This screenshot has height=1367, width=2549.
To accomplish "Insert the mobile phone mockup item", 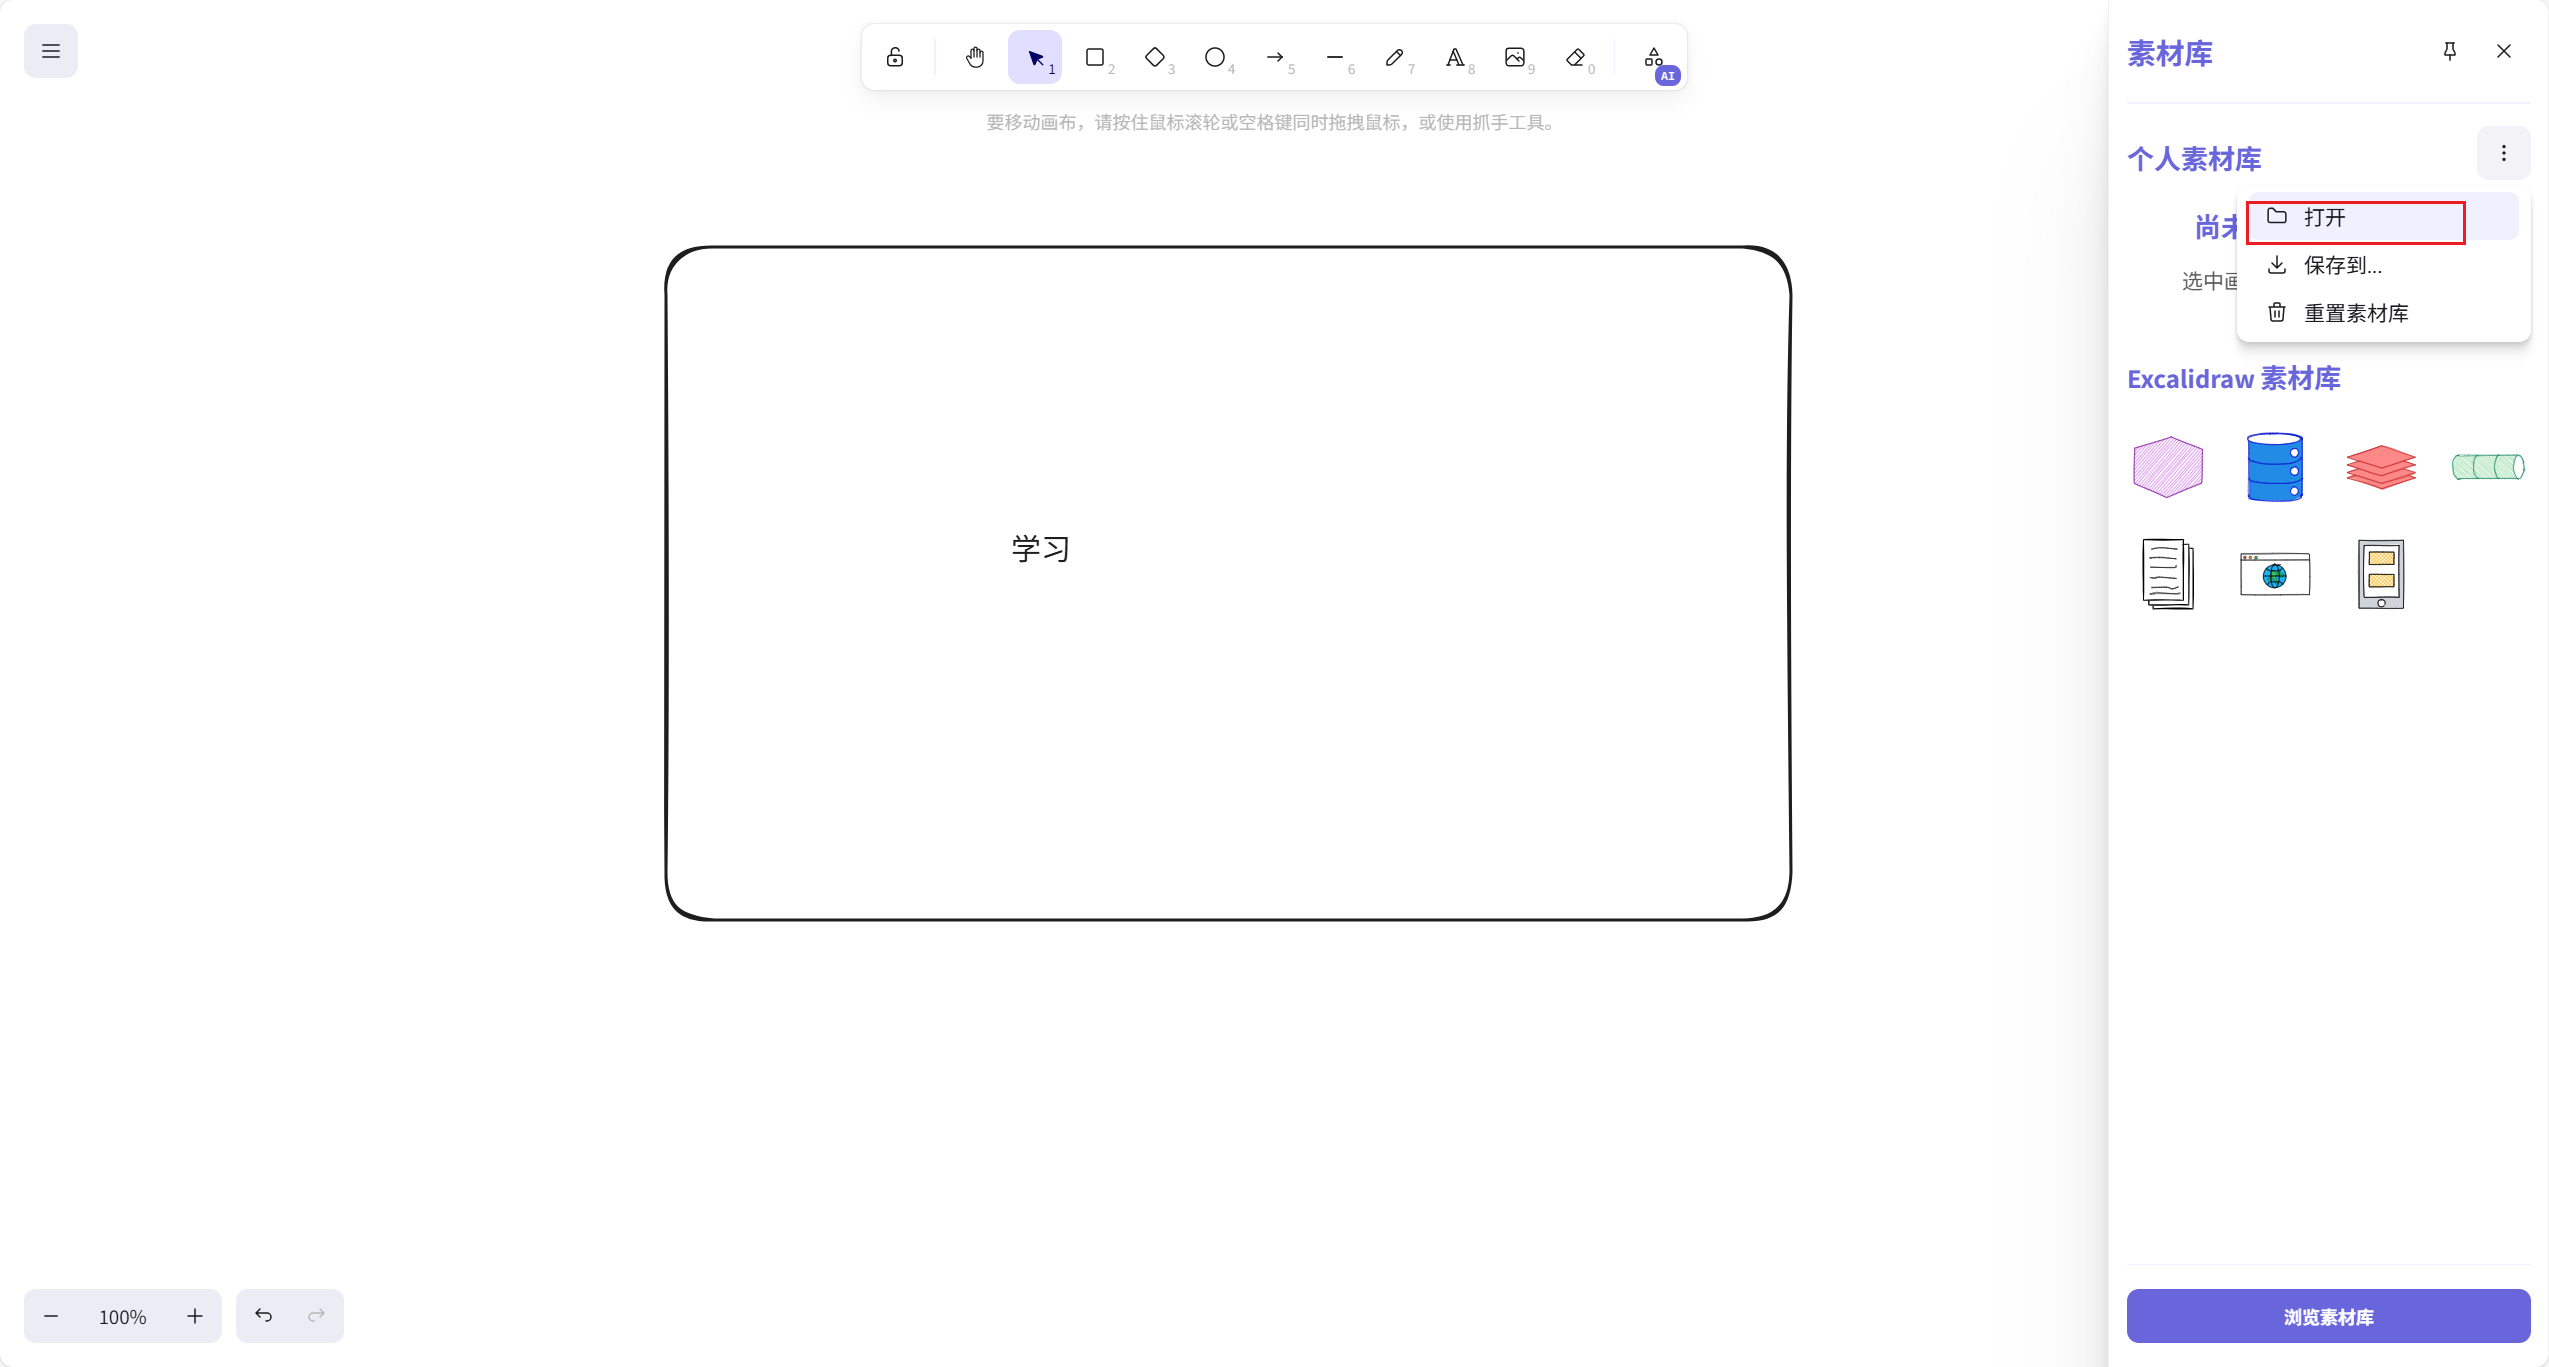I will [x=2381, y=574].
